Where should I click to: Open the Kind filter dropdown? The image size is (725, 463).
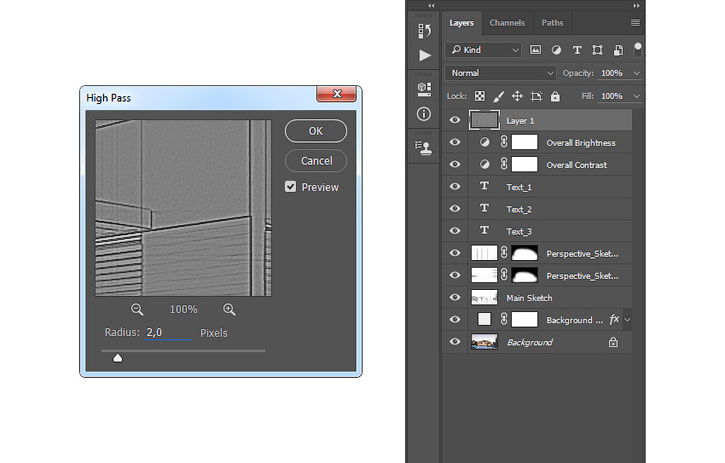click(x=484, y=49)
